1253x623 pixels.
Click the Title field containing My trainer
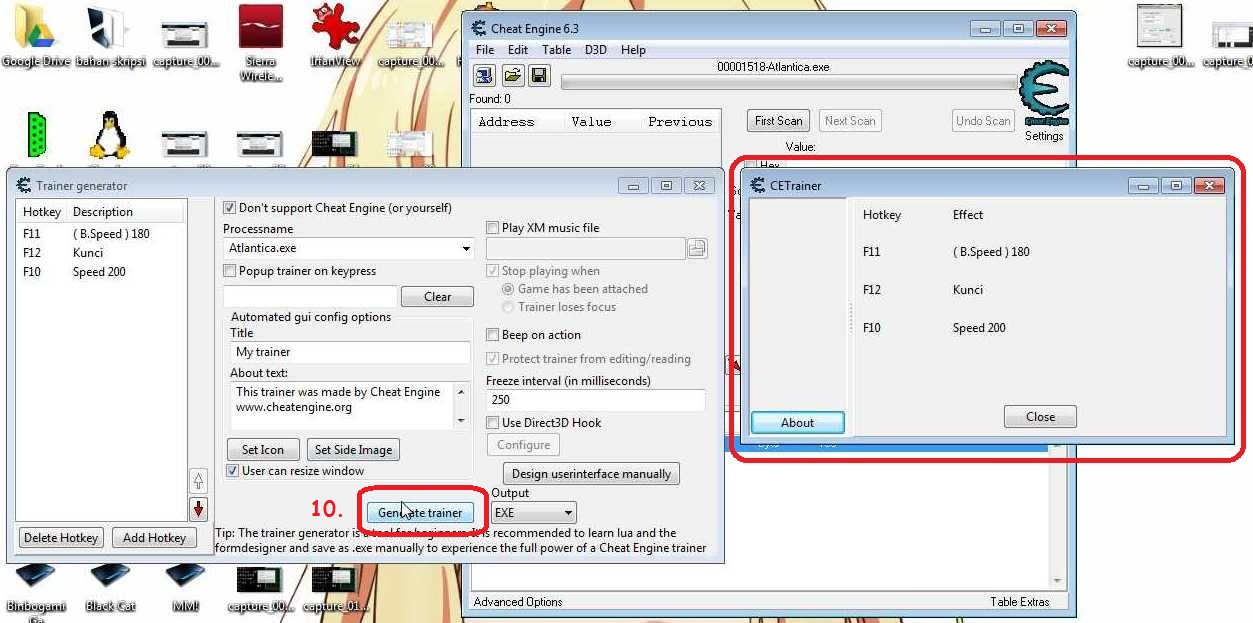pyautogui.click(x=350, y=352)
